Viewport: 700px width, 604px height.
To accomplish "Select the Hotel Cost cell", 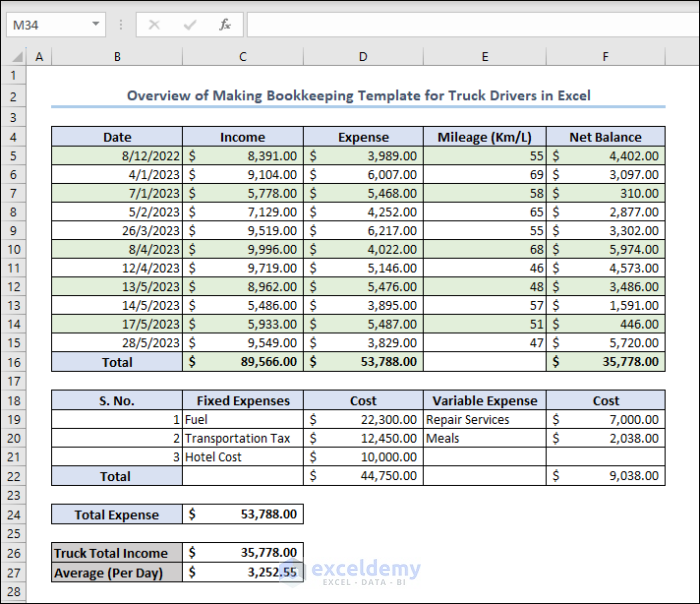I will tap(243, 457).
